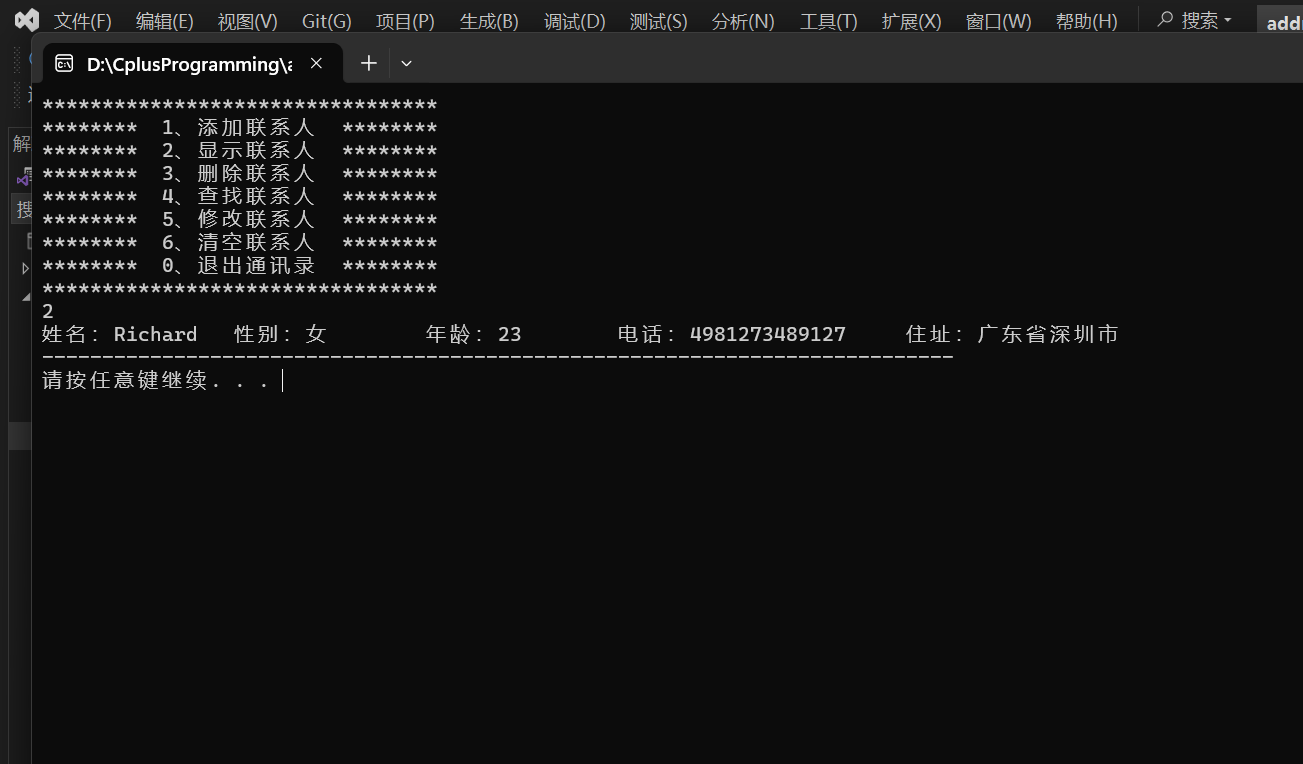Click menu line 2、显示联系人
This screenshot has height=764, width=1303.
238,151
